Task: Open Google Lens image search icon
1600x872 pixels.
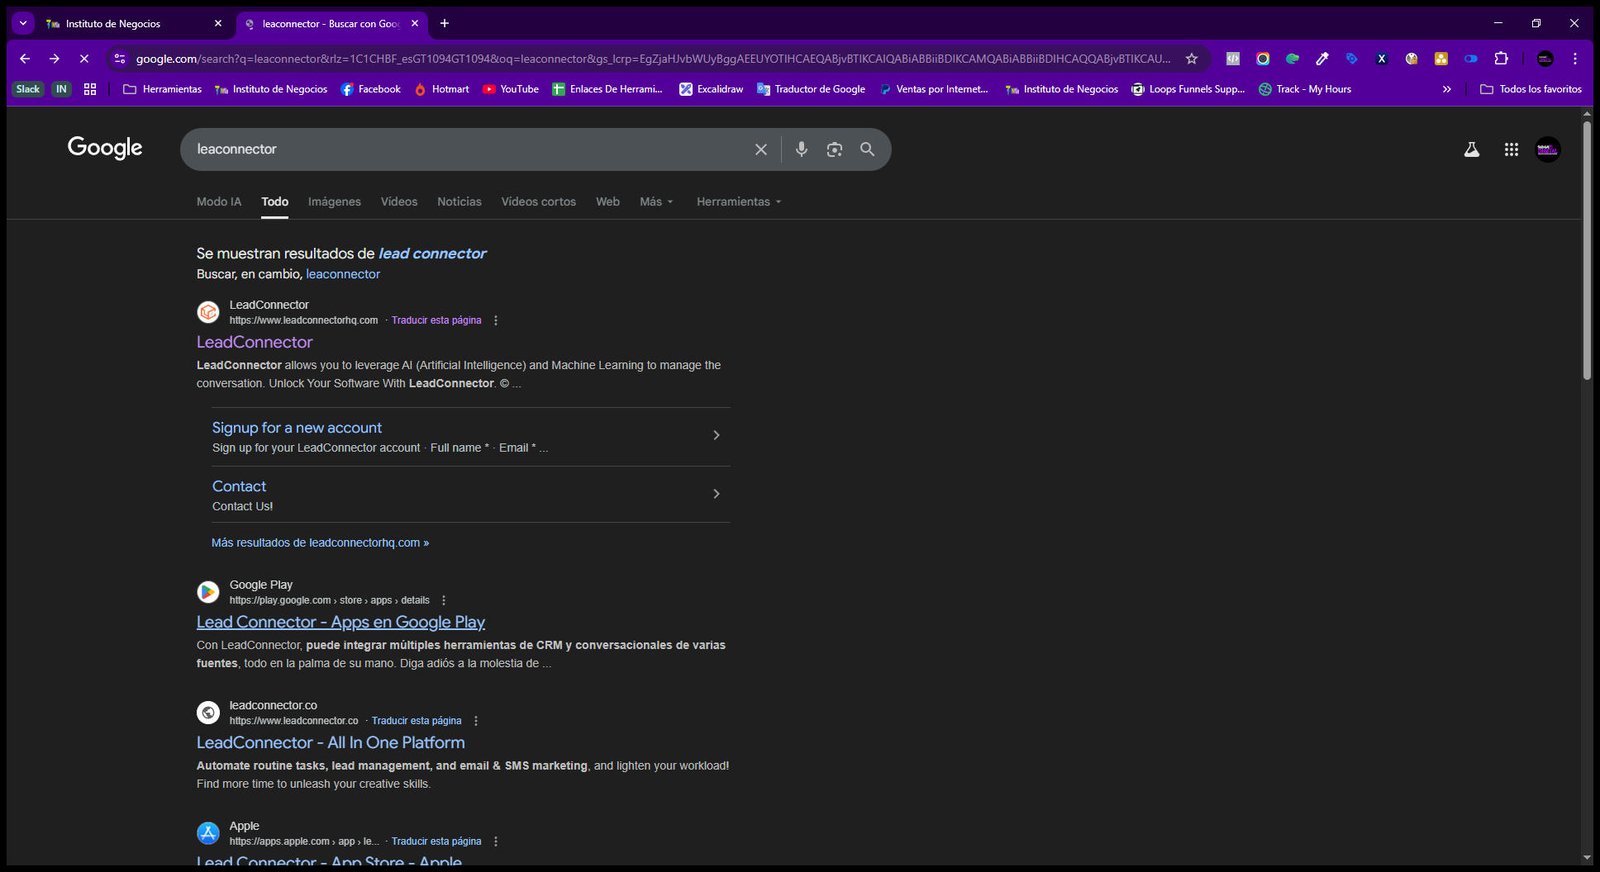Action: tap(834, 149)
